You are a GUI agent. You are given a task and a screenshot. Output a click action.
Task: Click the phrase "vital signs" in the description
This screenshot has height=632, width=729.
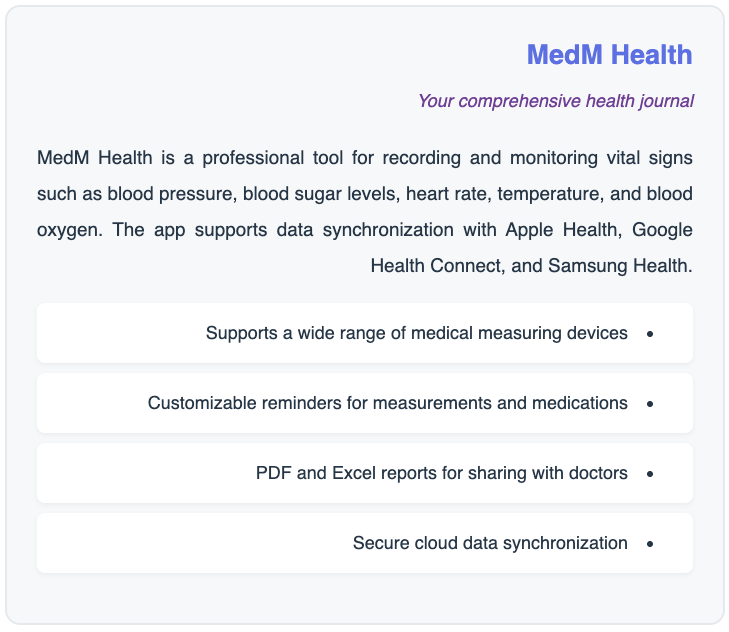point(648,158)
